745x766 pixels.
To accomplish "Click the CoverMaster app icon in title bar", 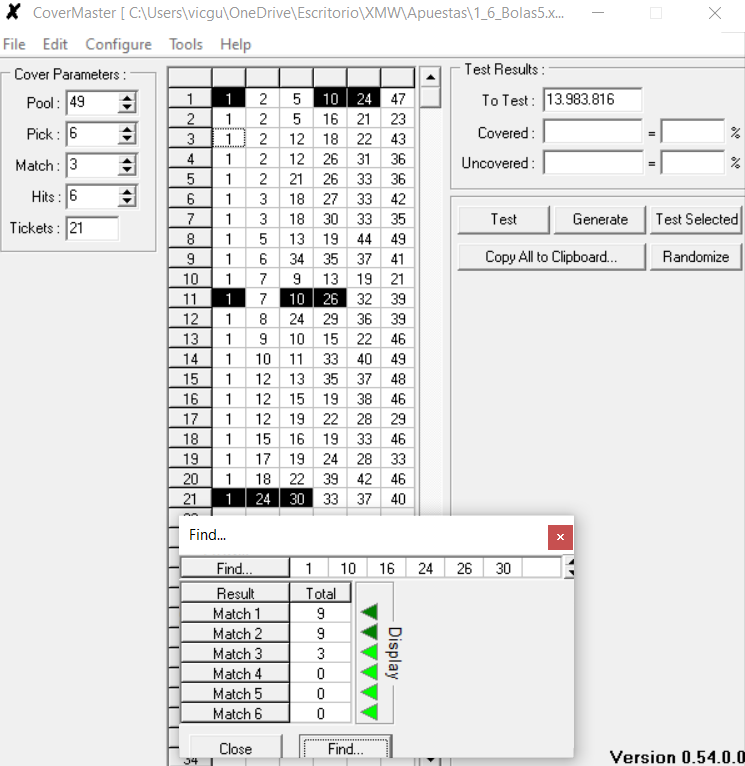I will tap(13, 12).
